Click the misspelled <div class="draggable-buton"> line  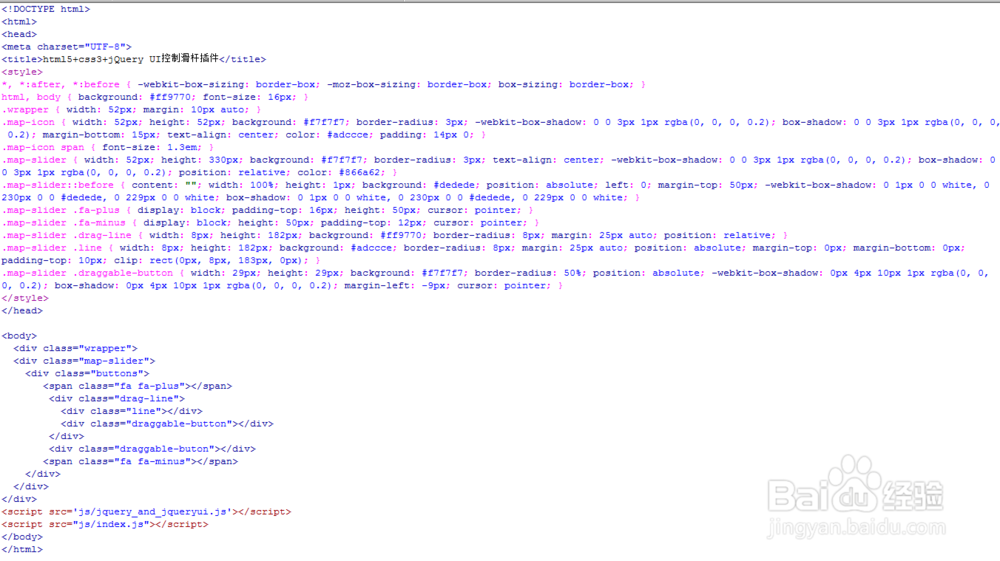(x=152, y=449)
